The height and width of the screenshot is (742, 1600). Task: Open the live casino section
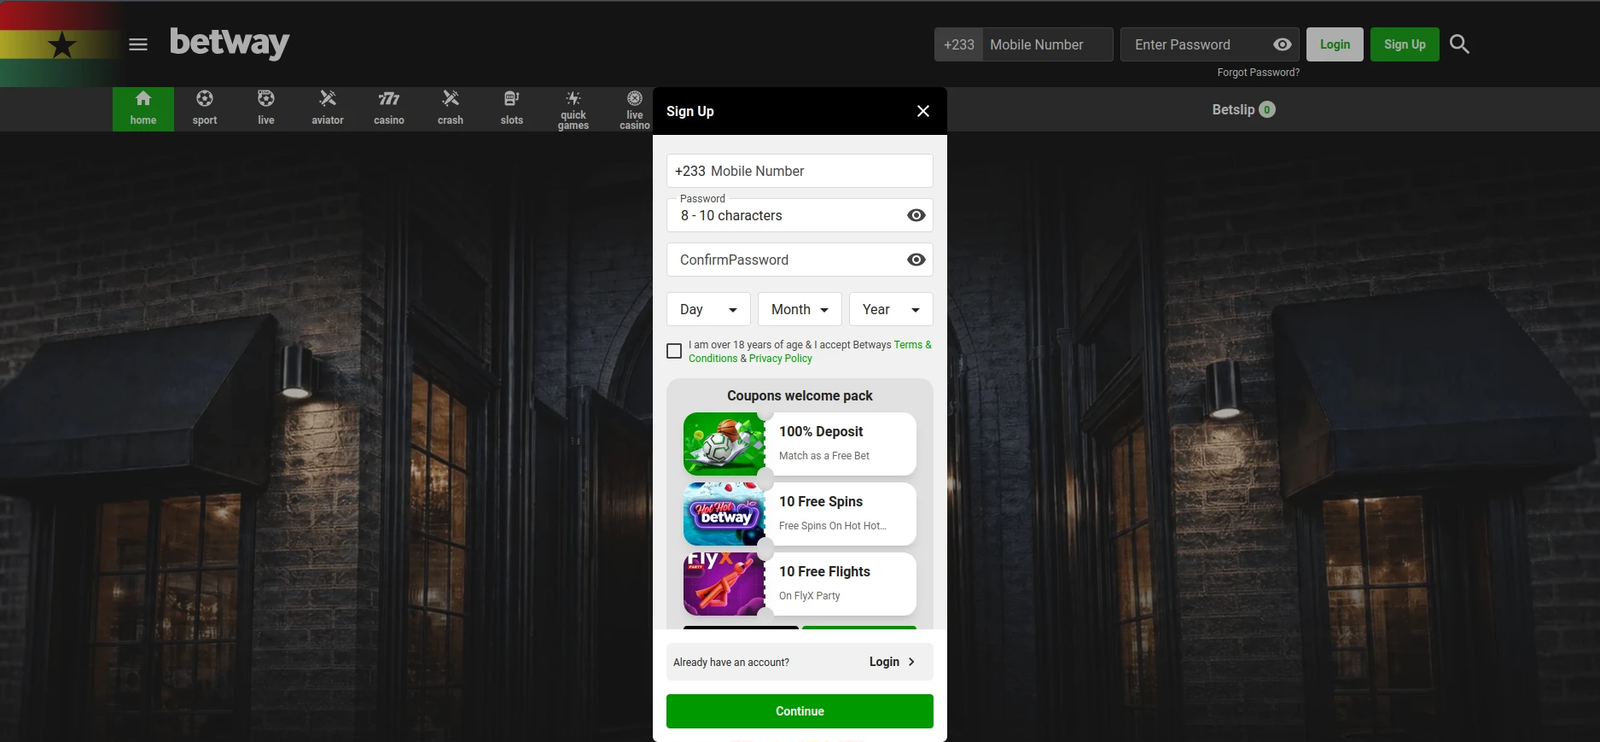tap(634, 109)
